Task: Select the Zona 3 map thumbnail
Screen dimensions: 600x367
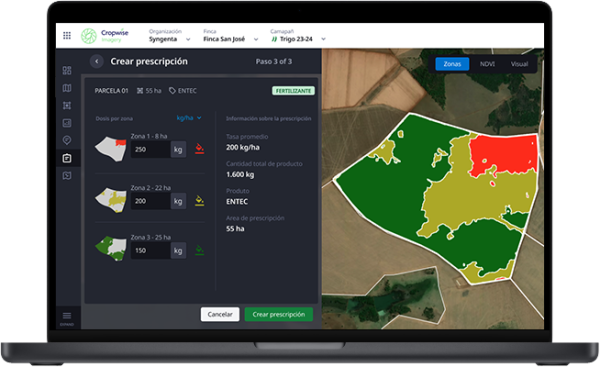Action: tap(111, 249)
